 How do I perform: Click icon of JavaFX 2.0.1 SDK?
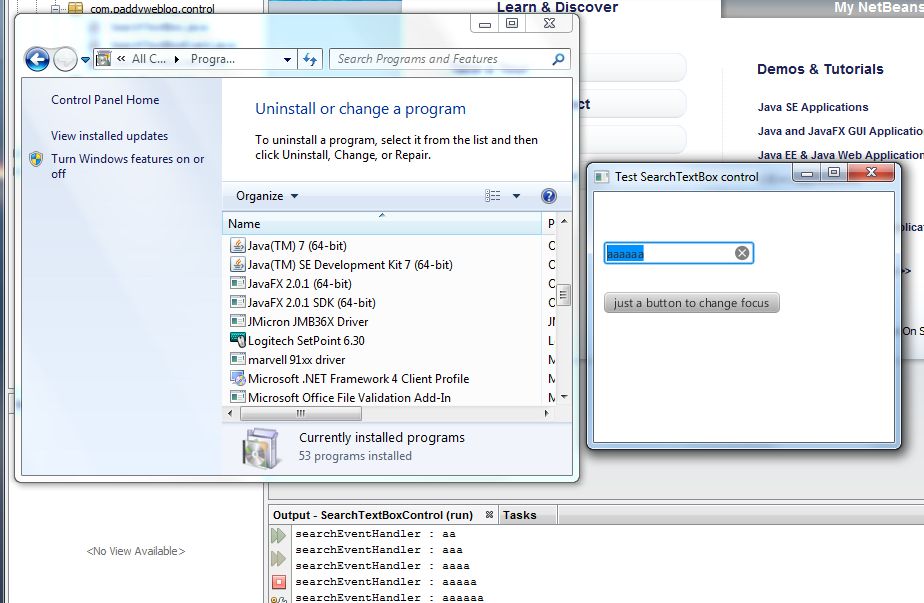point(237,302)
